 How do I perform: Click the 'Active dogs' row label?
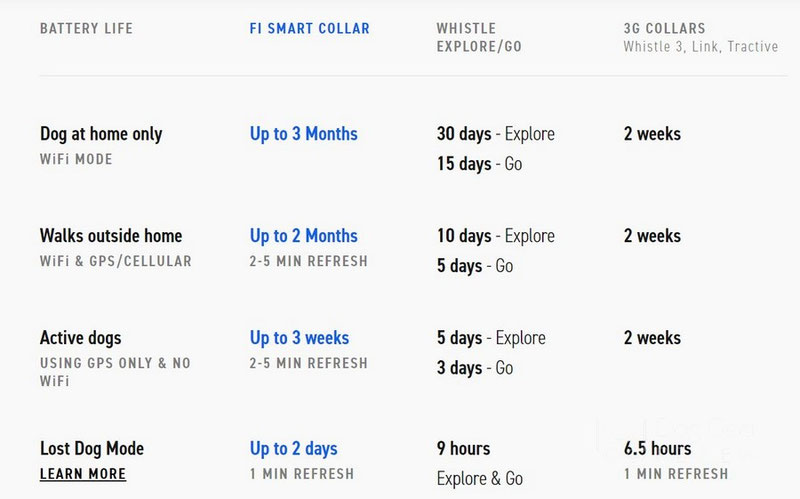(81, 338)
